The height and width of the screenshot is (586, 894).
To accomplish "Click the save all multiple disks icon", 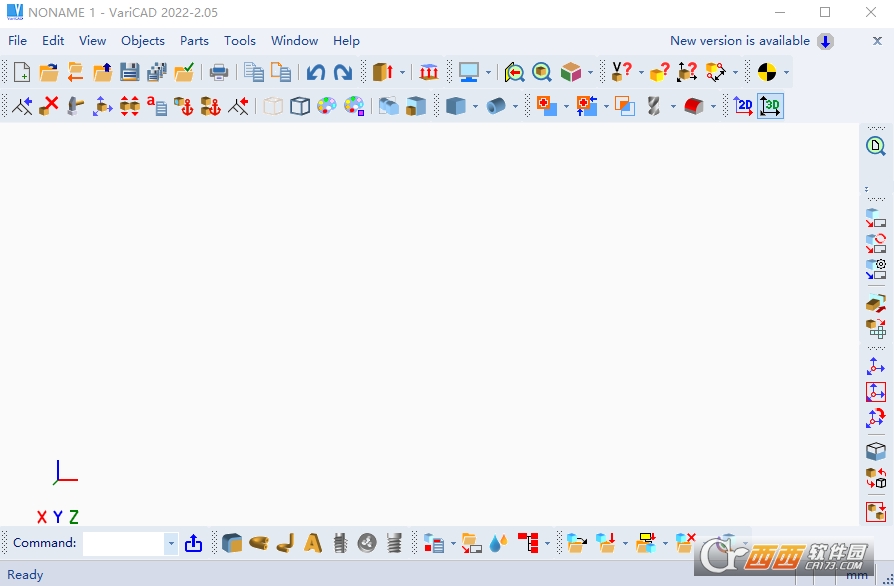I will point(157,72).
